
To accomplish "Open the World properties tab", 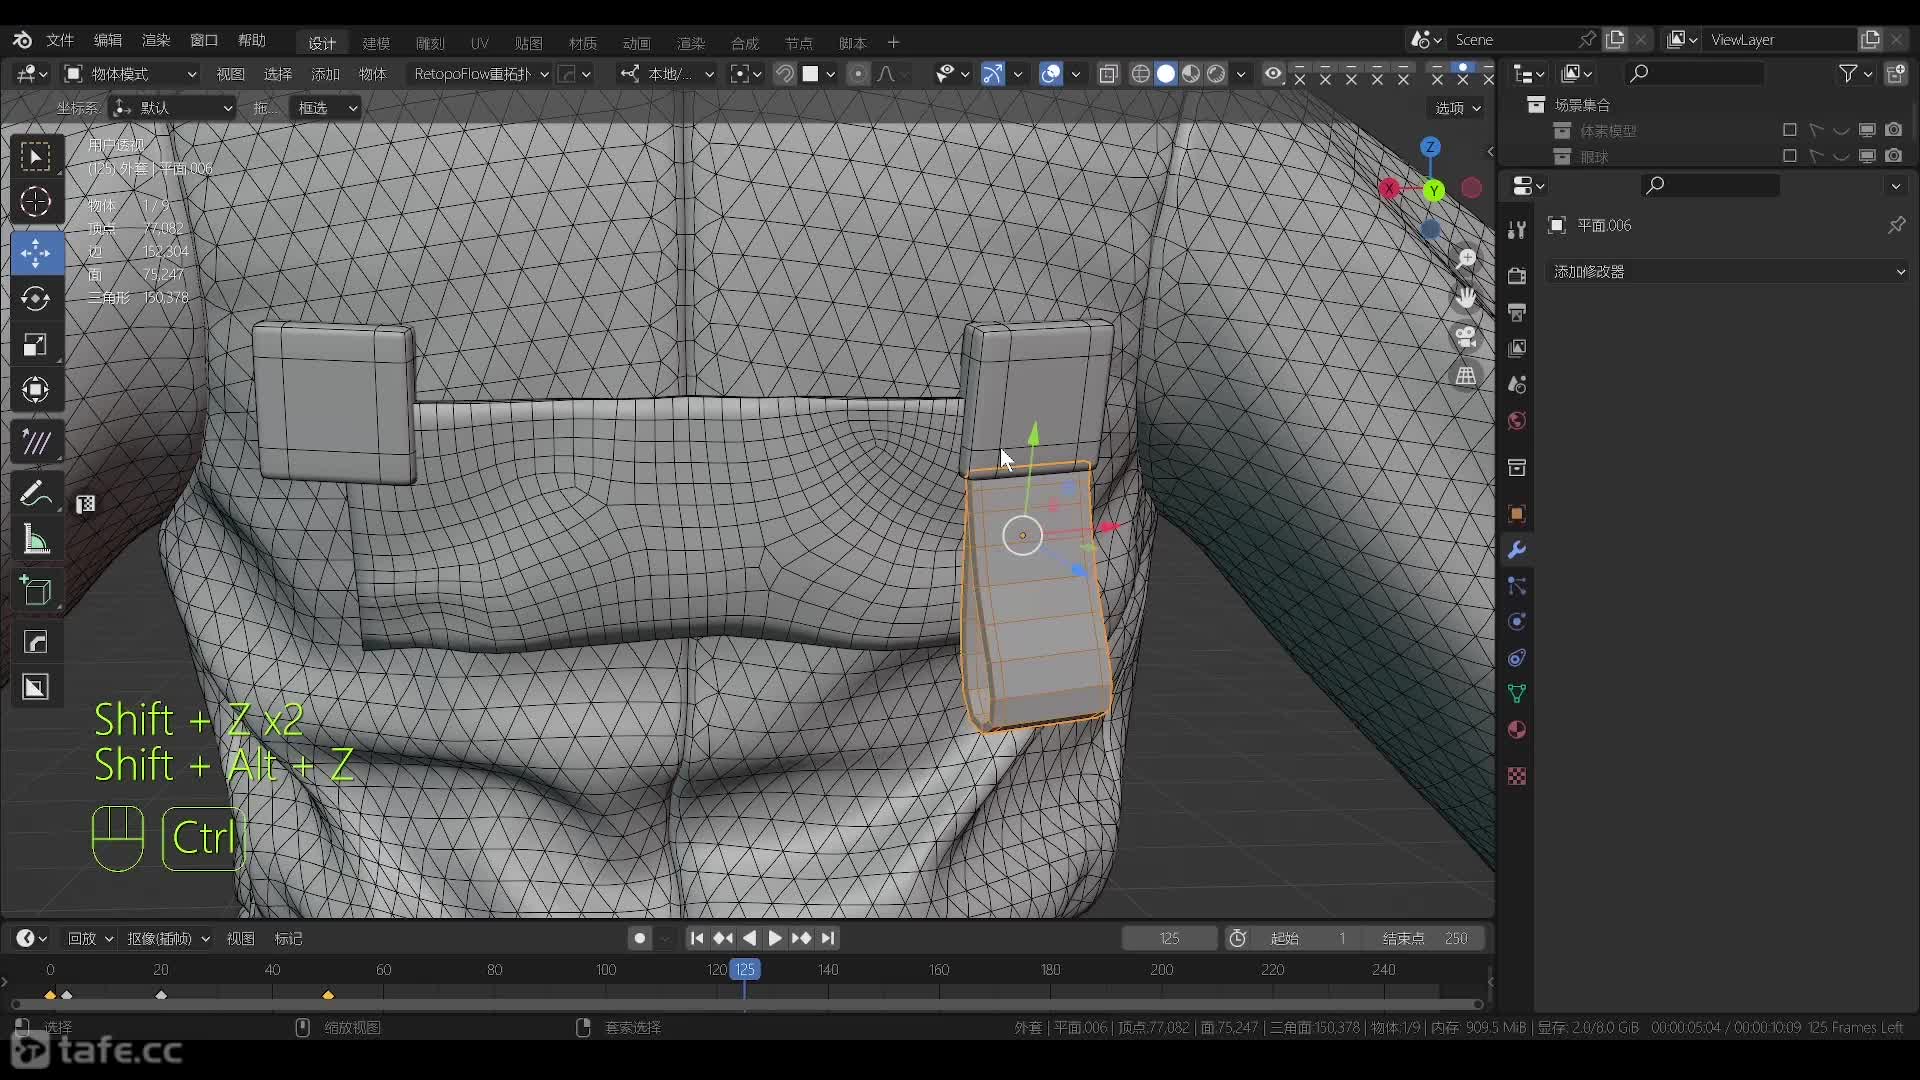I will (1516, 420).
